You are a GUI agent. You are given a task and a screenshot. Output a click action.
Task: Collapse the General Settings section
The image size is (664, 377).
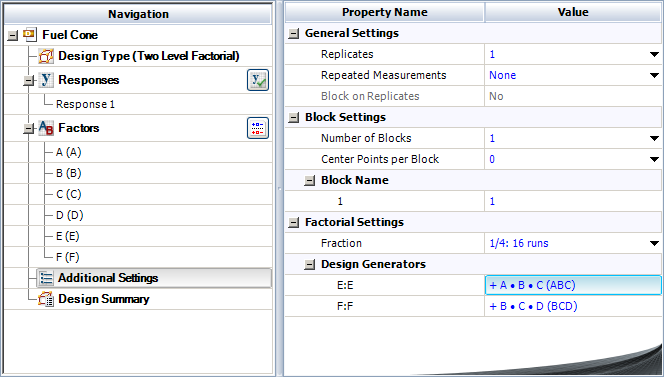(x=293, y=33)
